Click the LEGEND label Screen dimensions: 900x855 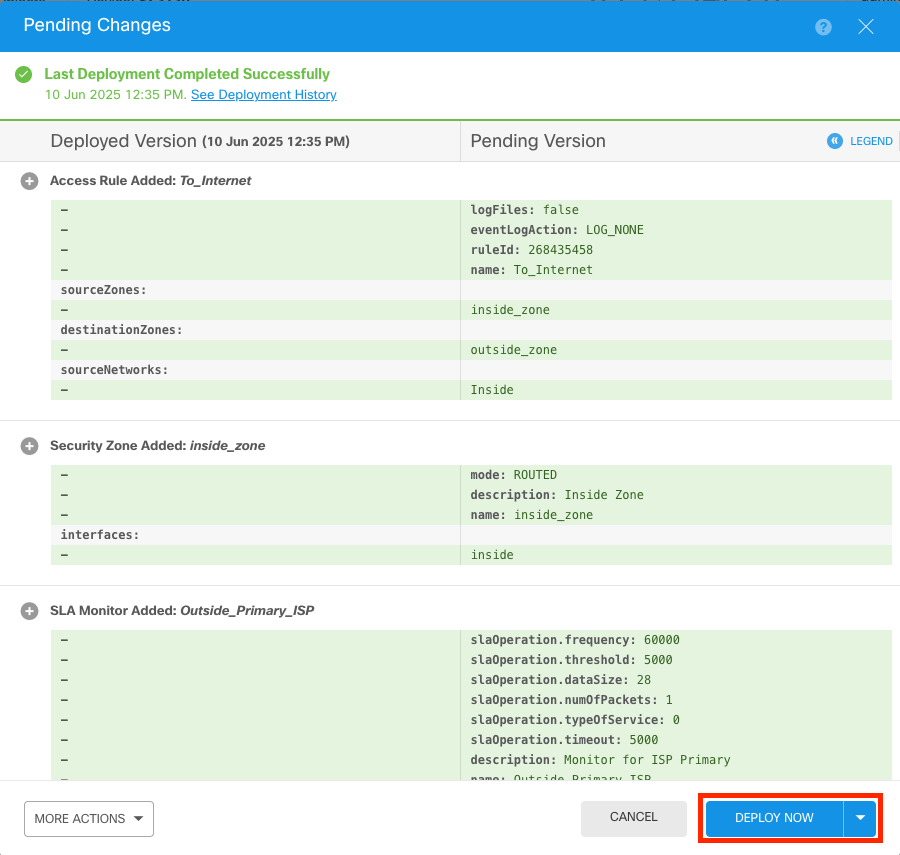[x=871, y=141]
